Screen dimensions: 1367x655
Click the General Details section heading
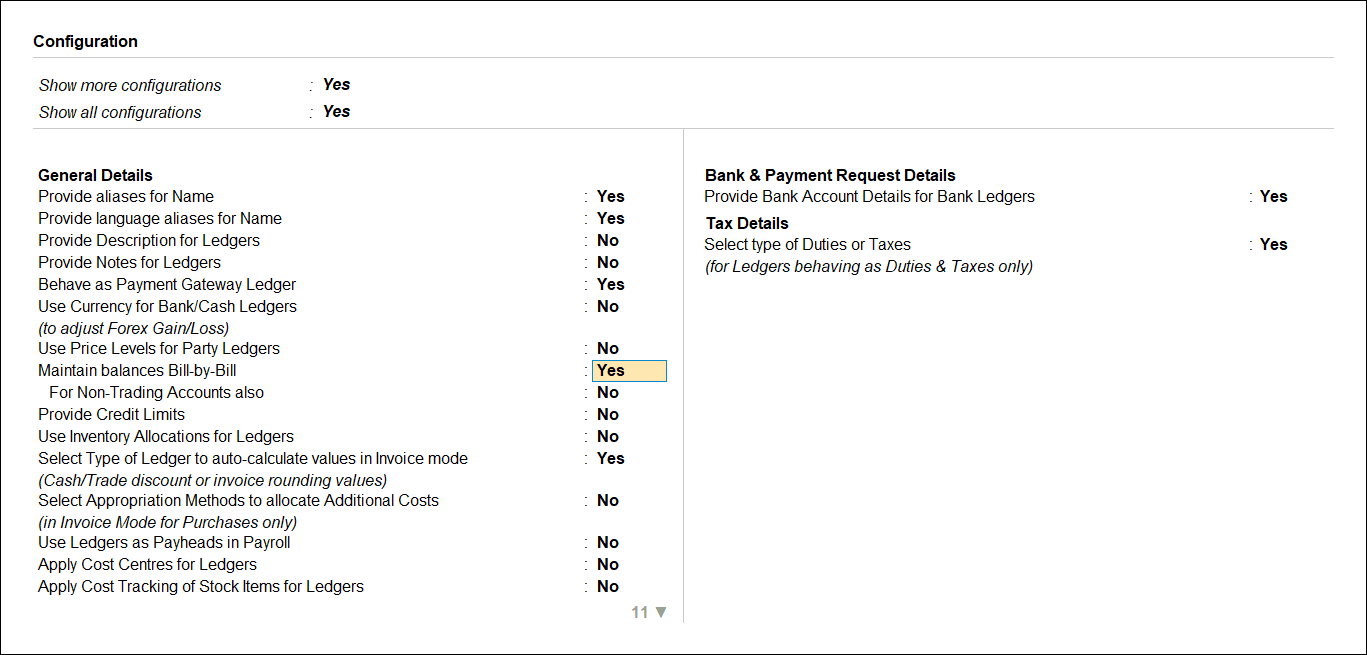coord(95,176)
